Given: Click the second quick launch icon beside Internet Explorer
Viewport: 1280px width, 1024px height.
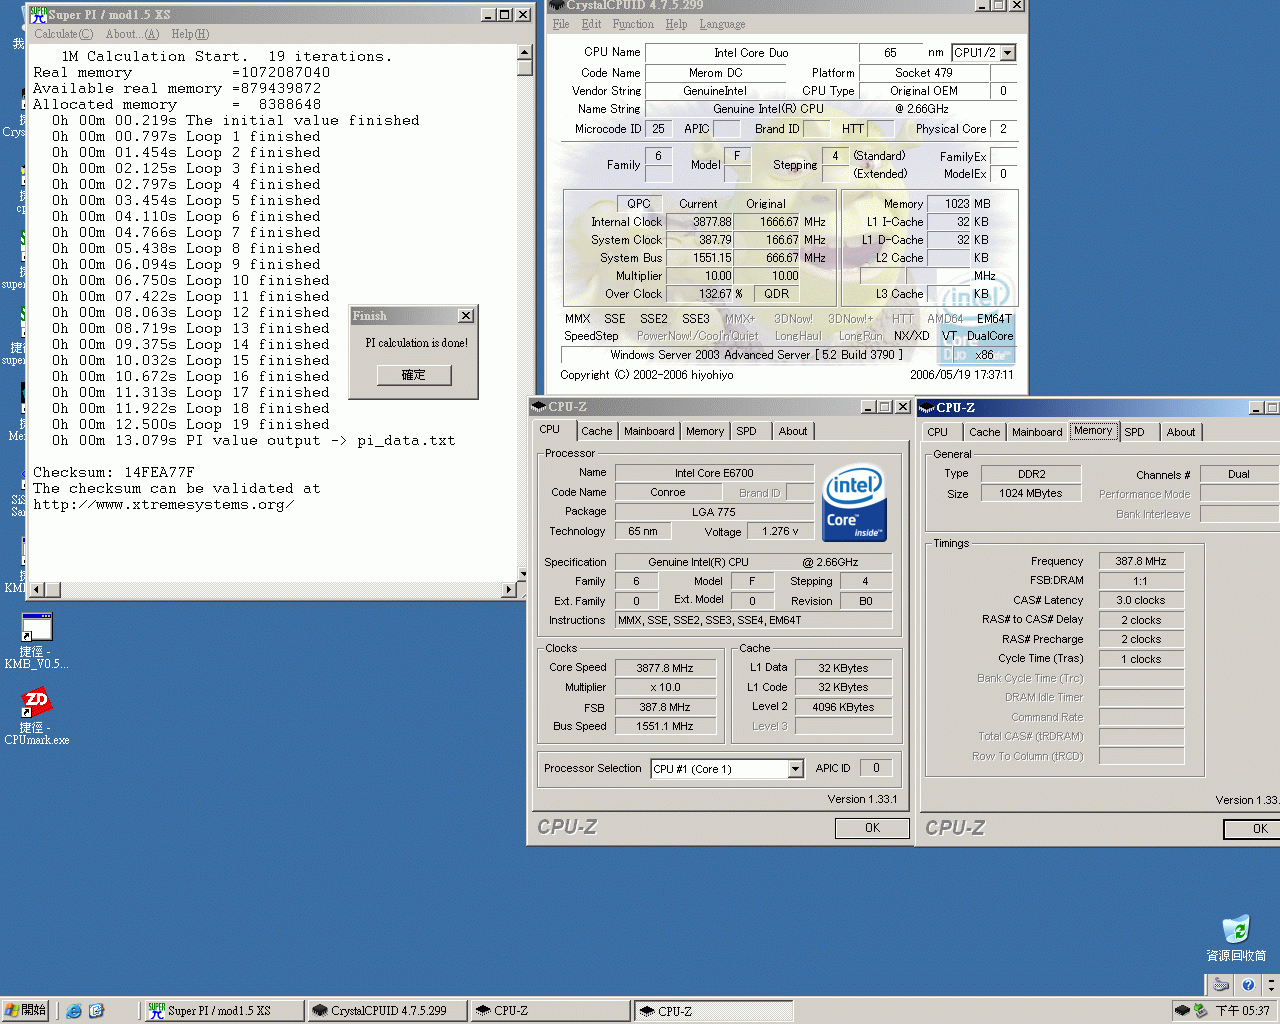Looking at the screenshot, I should coord(96,1011).
